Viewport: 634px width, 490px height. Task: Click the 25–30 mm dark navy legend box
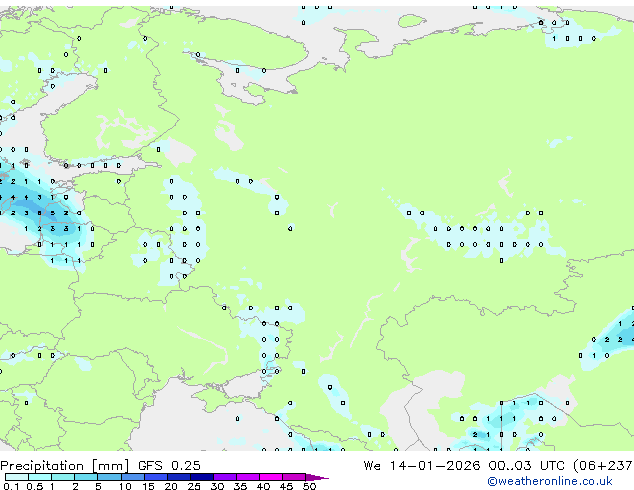[202, 477]
